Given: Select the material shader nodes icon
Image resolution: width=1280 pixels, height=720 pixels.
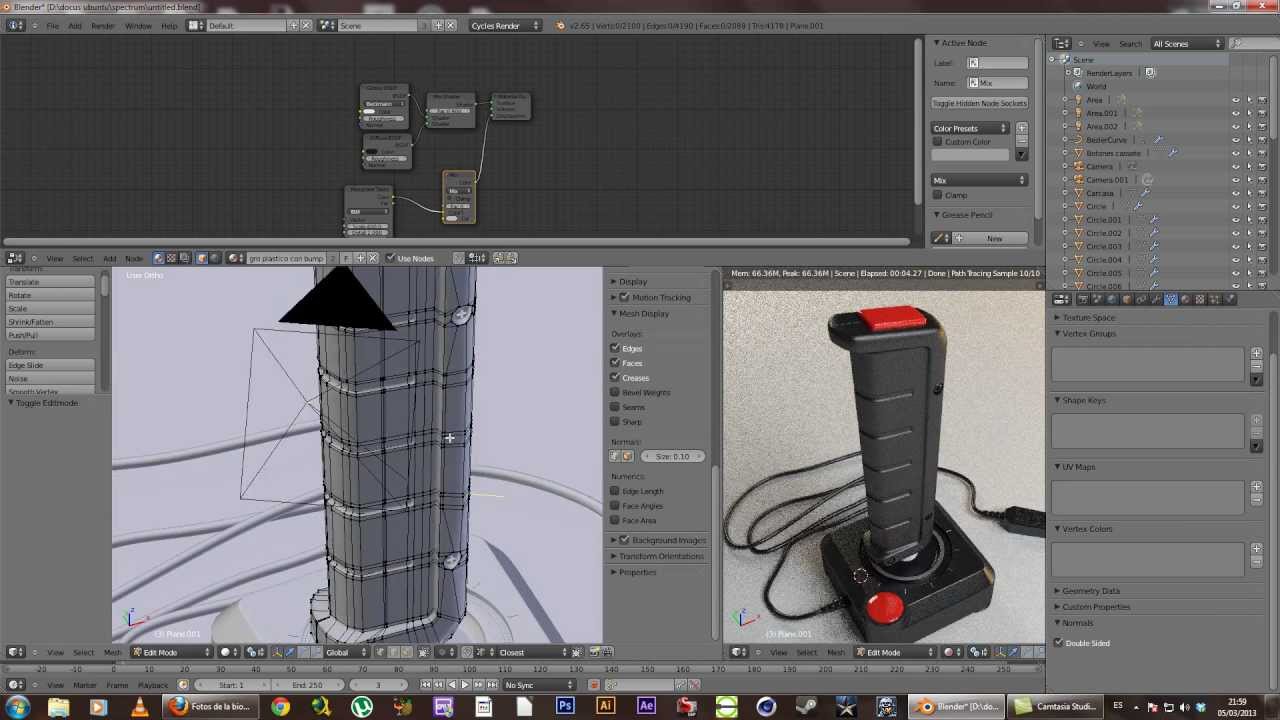Looking at the screenshot, I should click(x=158, y=258).
